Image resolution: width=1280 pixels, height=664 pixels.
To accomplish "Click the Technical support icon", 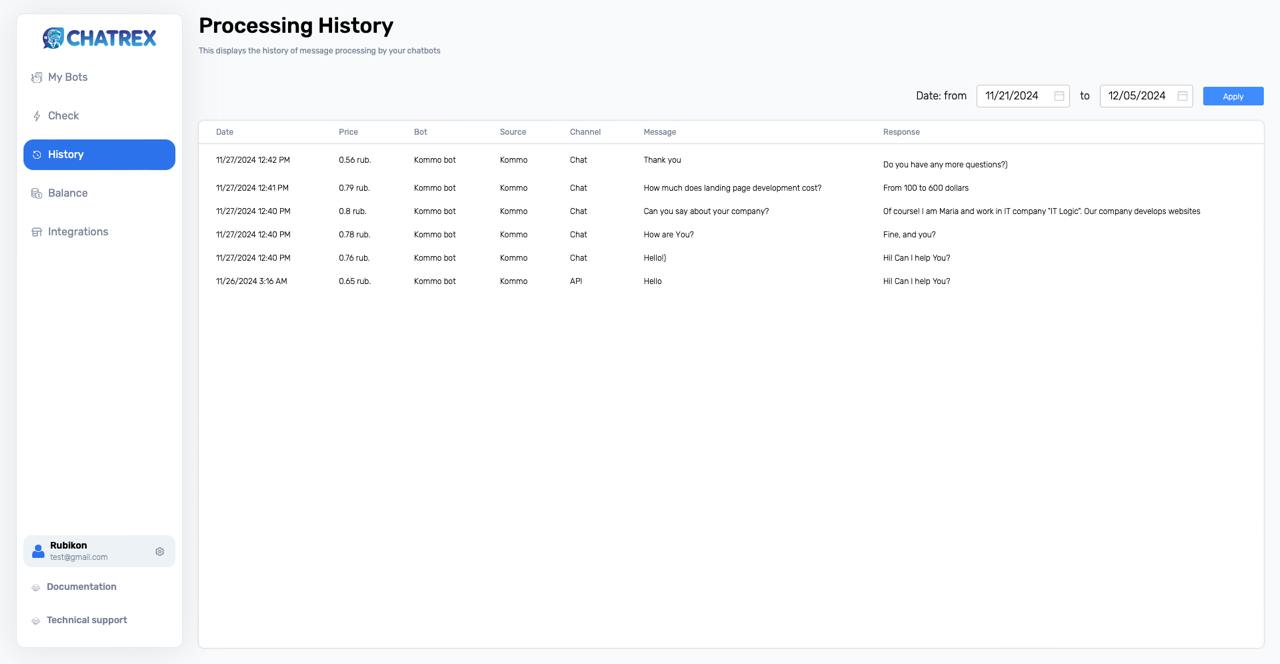I will 36,620.
